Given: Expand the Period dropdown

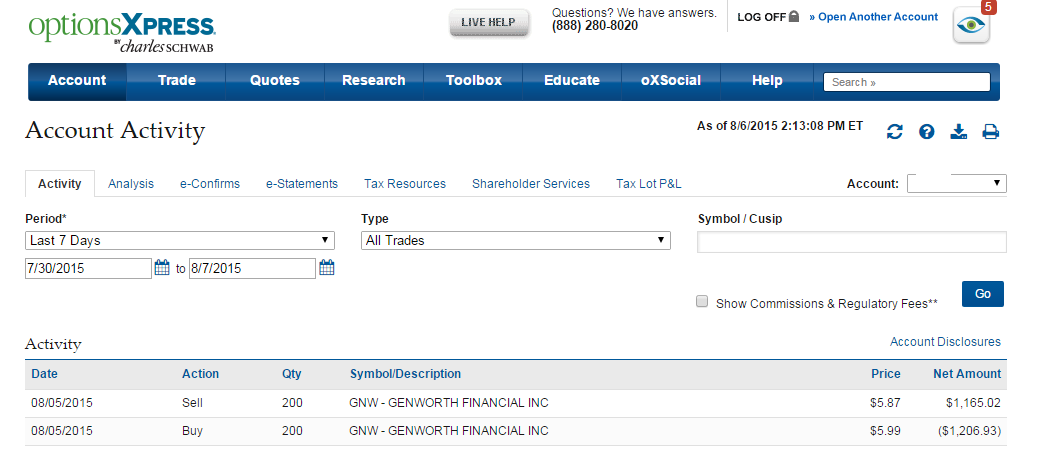Looking at the screenshot, I should click(x=179, y=240).
